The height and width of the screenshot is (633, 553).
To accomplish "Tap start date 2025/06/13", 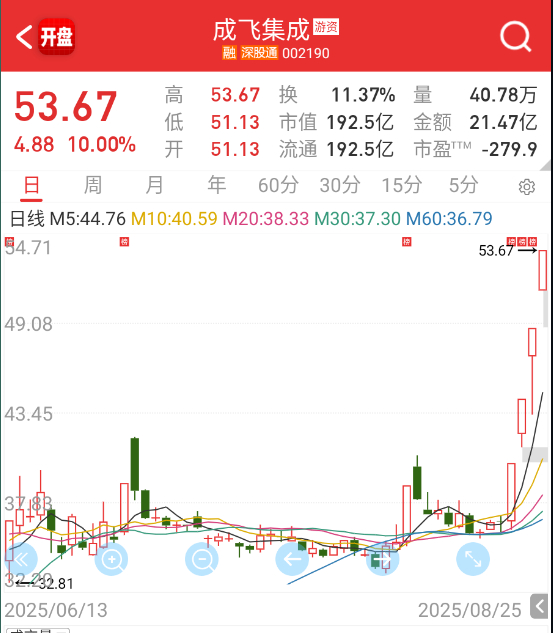I will pos(56,610).
